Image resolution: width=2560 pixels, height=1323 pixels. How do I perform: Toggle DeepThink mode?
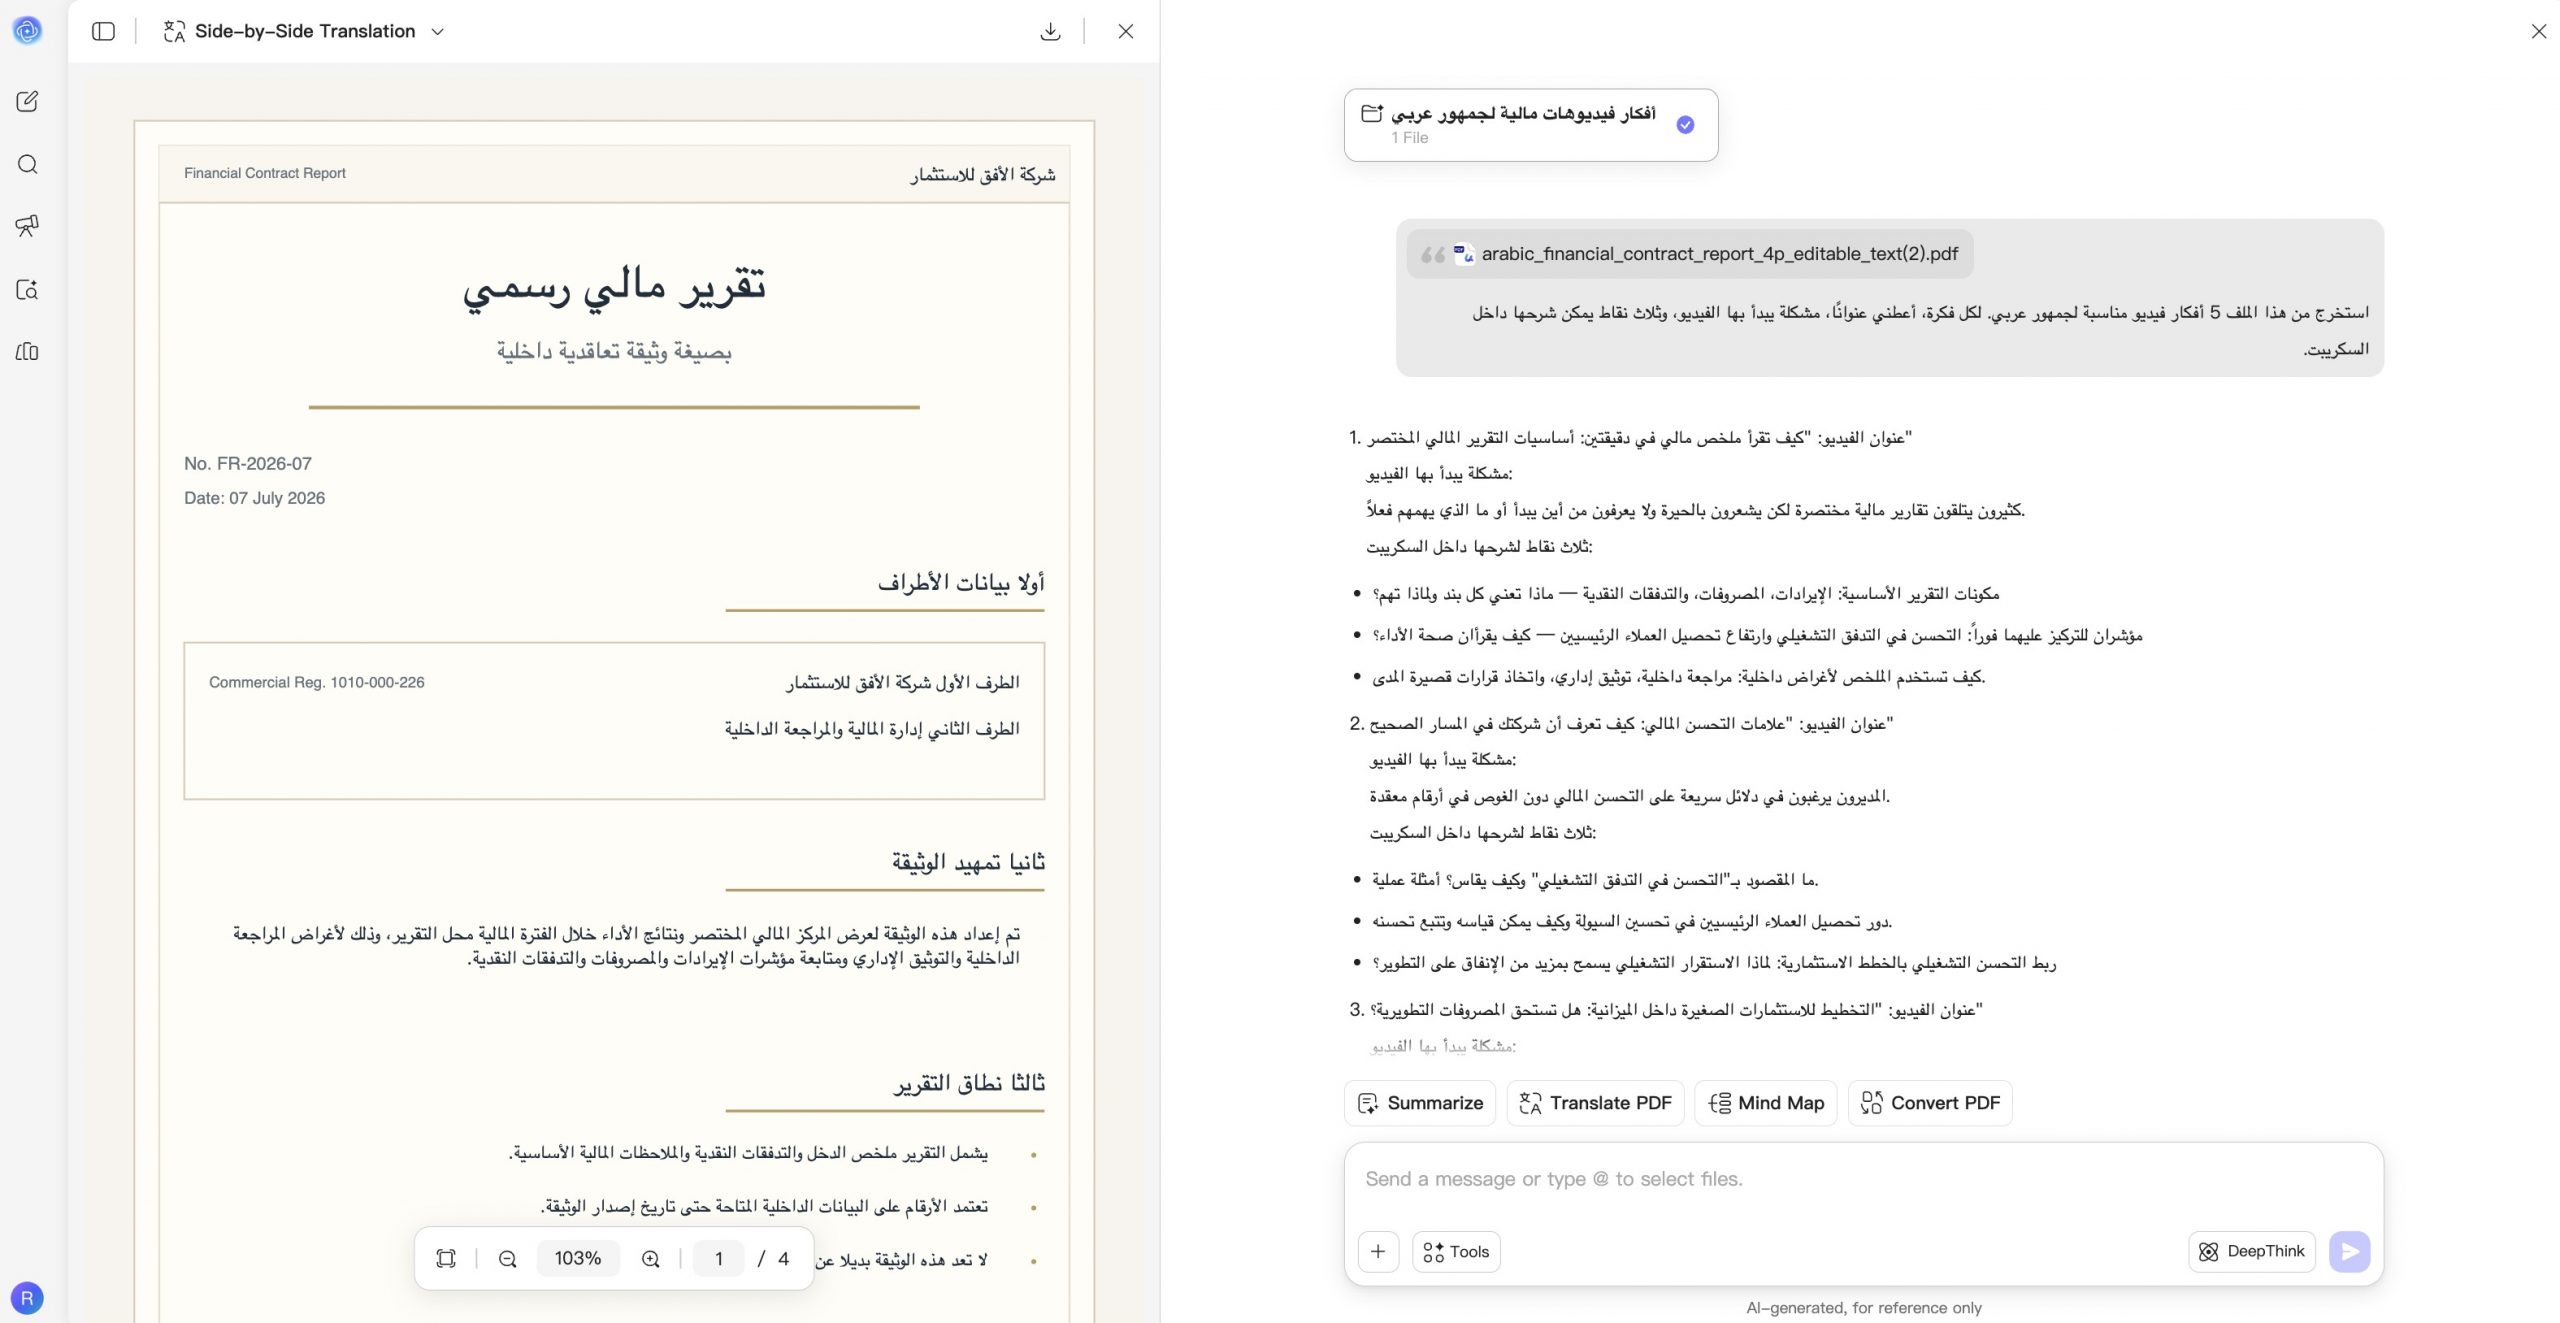tap(2252, 1251)
